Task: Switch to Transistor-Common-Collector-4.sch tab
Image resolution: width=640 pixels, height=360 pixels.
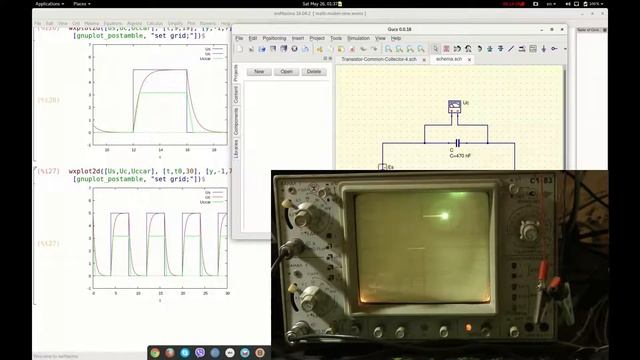Action: pos(379,60)
